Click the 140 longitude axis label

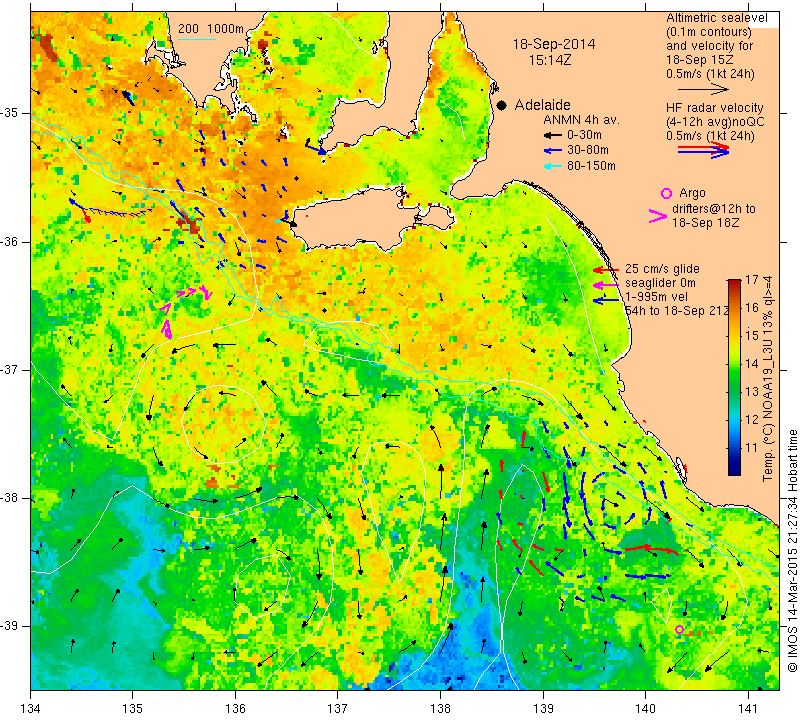click(x=646, y=709)
